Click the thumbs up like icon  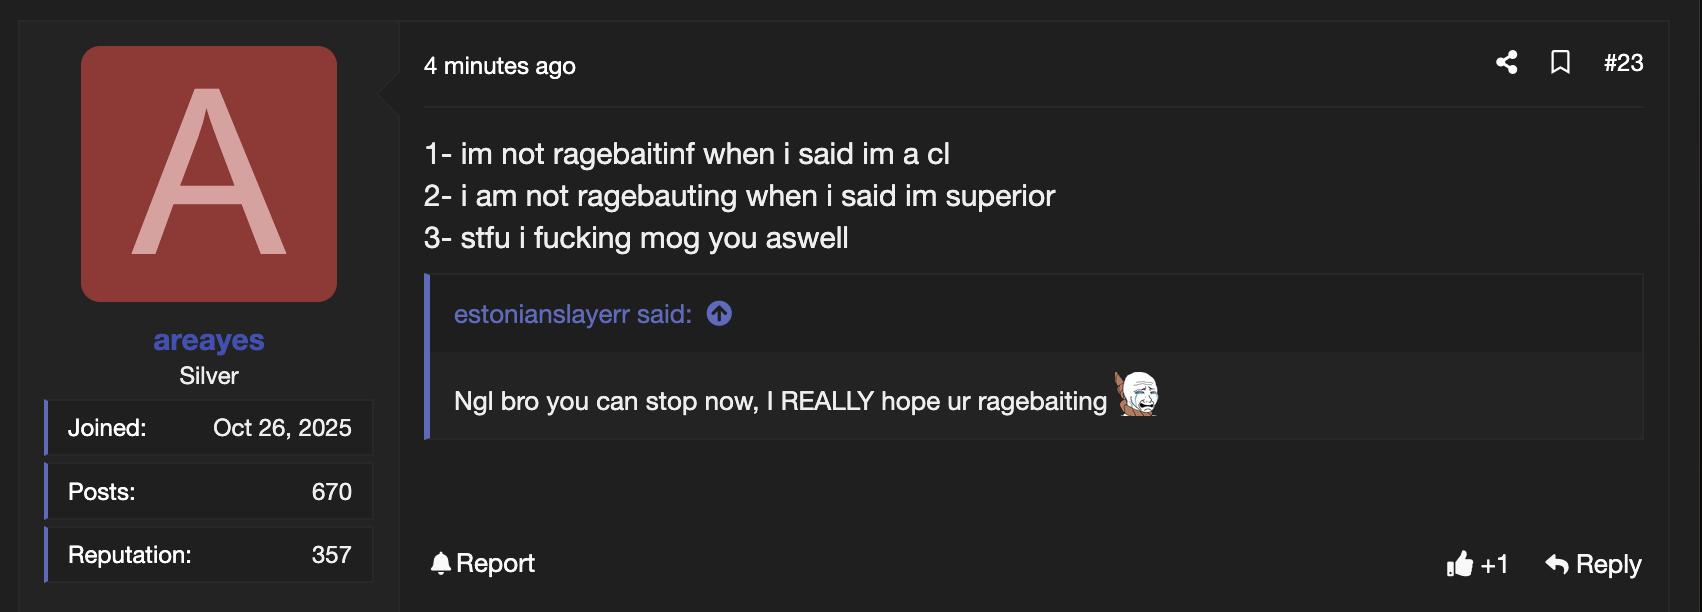(1460, 564)
